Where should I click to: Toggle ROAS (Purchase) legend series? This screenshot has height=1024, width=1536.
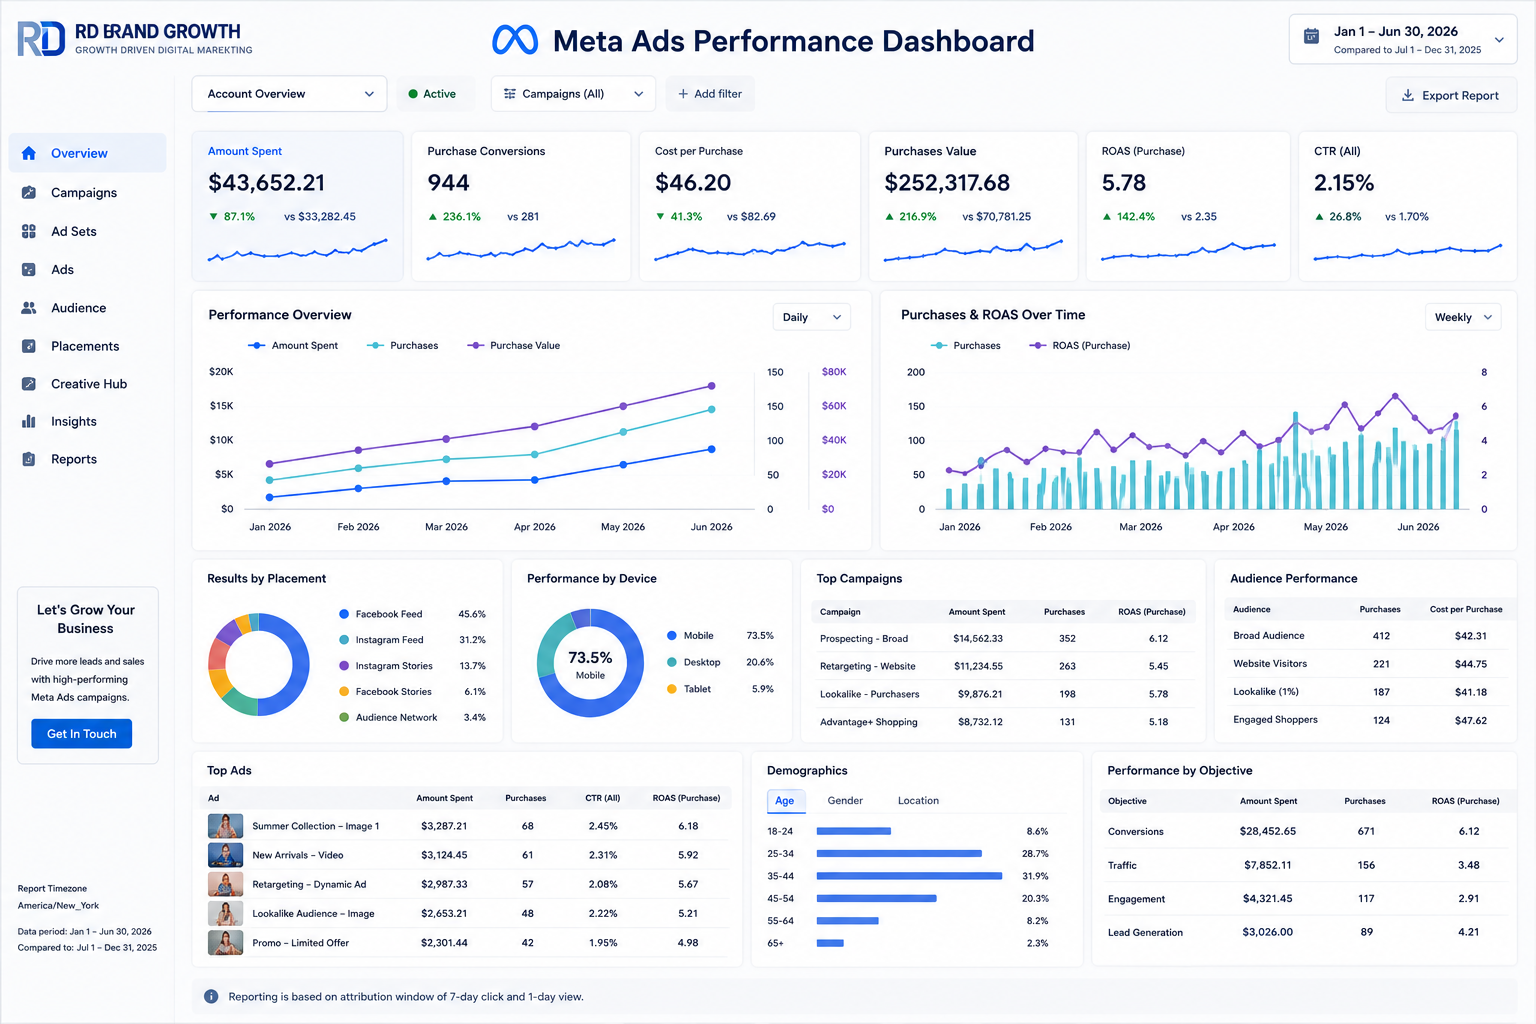[x=1079, y=345]
